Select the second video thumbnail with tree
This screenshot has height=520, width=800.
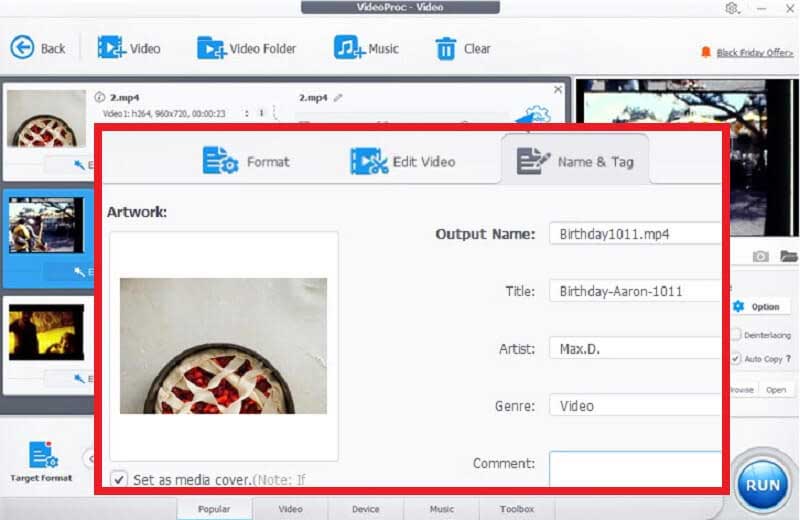(46, 225)
